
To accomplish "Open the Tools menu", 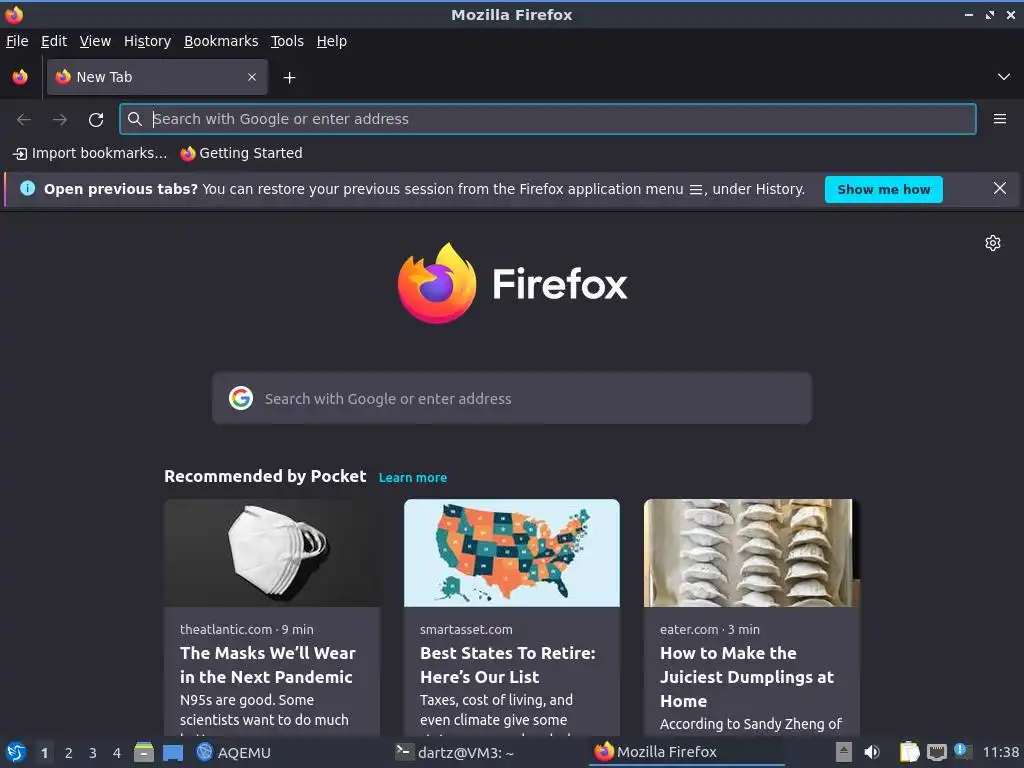I will point(287,41).
